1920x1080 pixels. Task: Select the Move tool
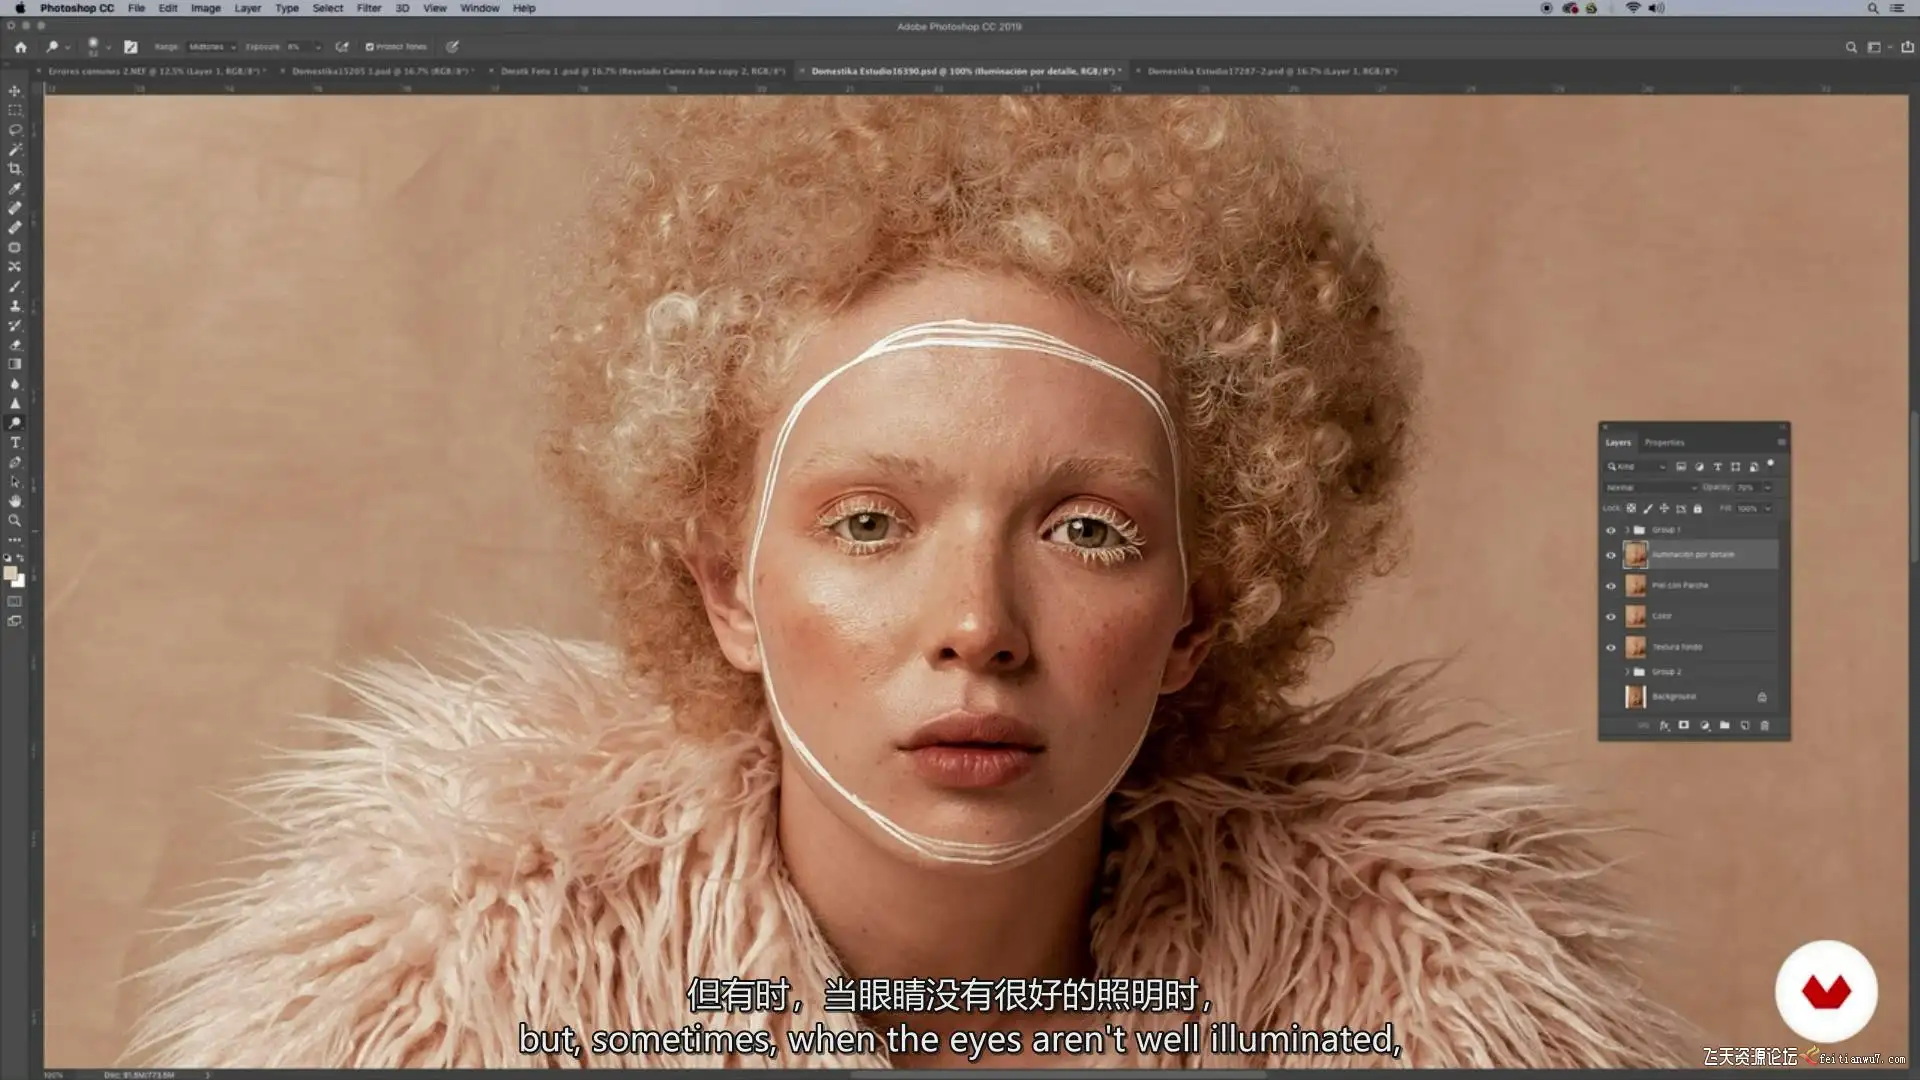(15, 91)
